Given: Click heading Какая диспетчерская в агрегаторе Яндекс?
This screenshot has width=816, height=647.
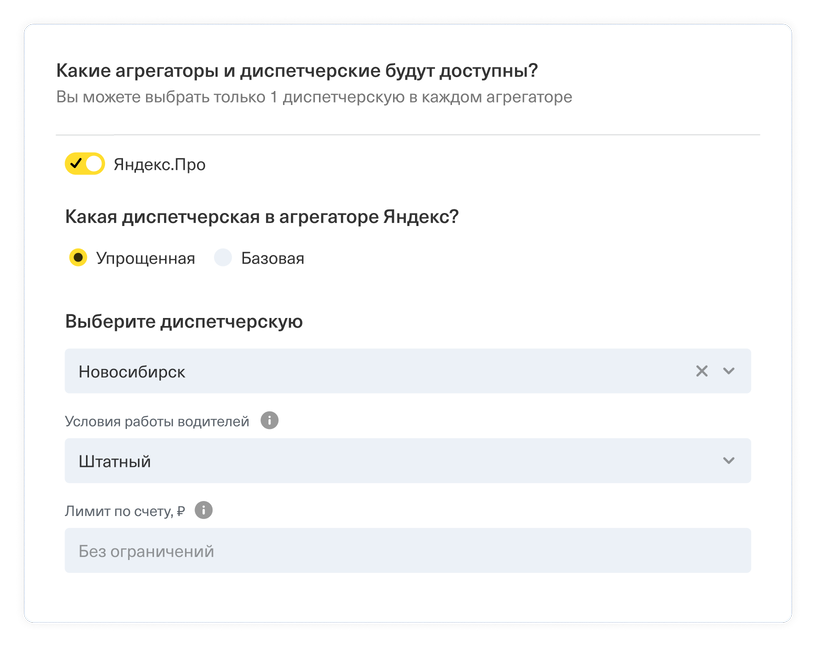Looking at the screenshot, I should (262, 217).
